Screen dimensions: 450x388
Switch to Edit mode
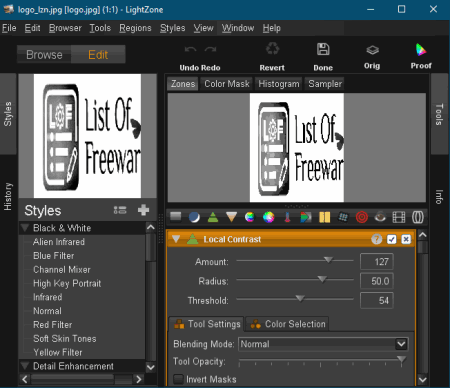click(98, 54)
